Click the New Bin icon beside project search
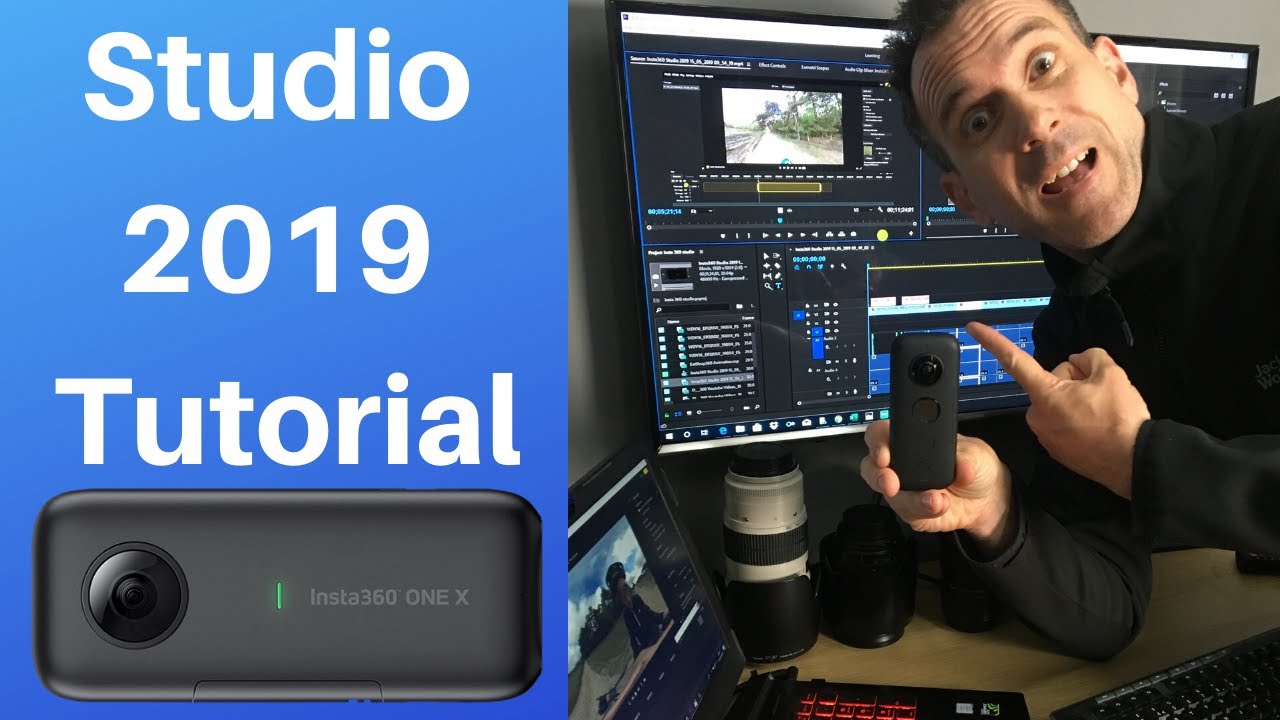Viewport: 1280px width, 720px height. (739, 306)
